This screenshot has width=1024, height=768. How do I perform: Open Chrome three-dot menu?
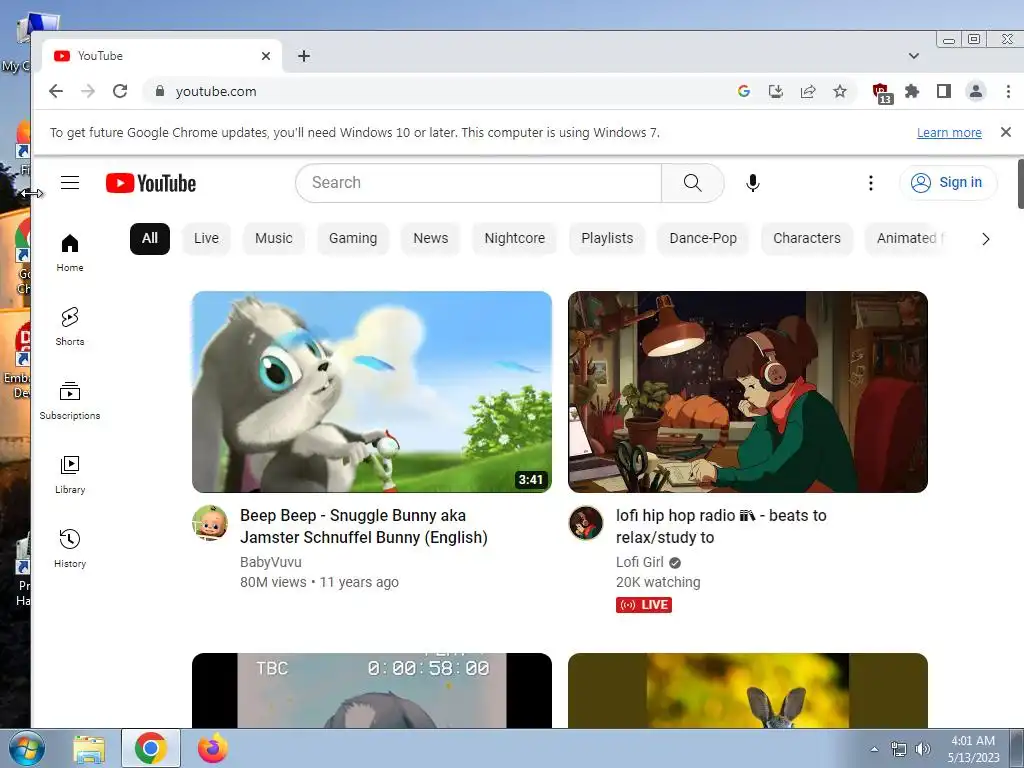click(x=1008, y=91)
